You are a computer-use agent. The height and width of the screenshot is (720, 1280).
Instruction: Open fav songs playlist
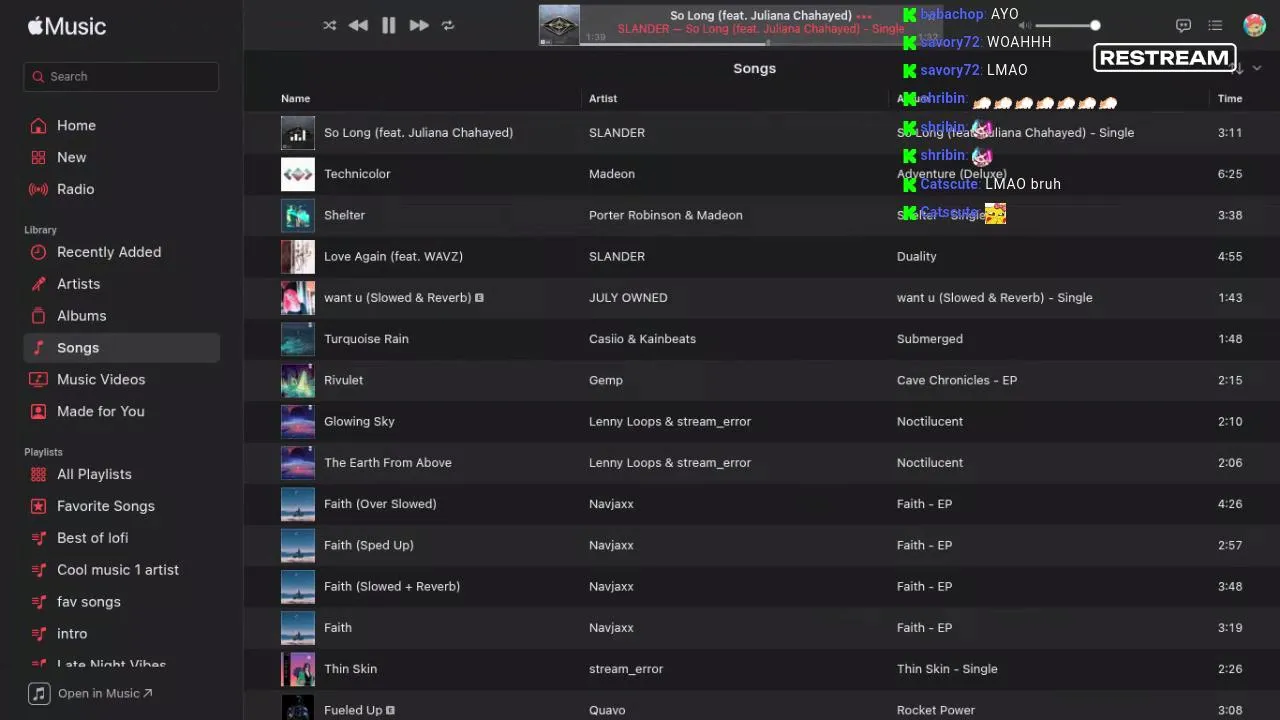coord(121,602)
